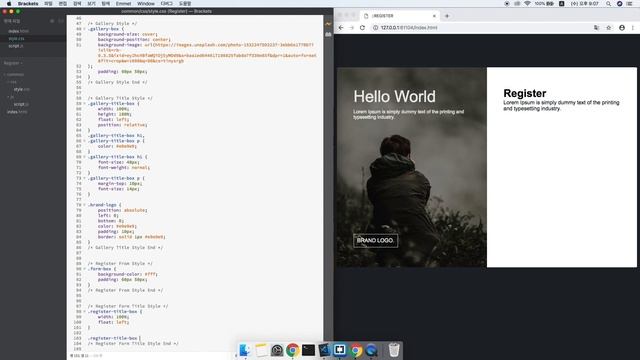
Task: Open a new Chrome tab with plus
Action: click(447, 16)
